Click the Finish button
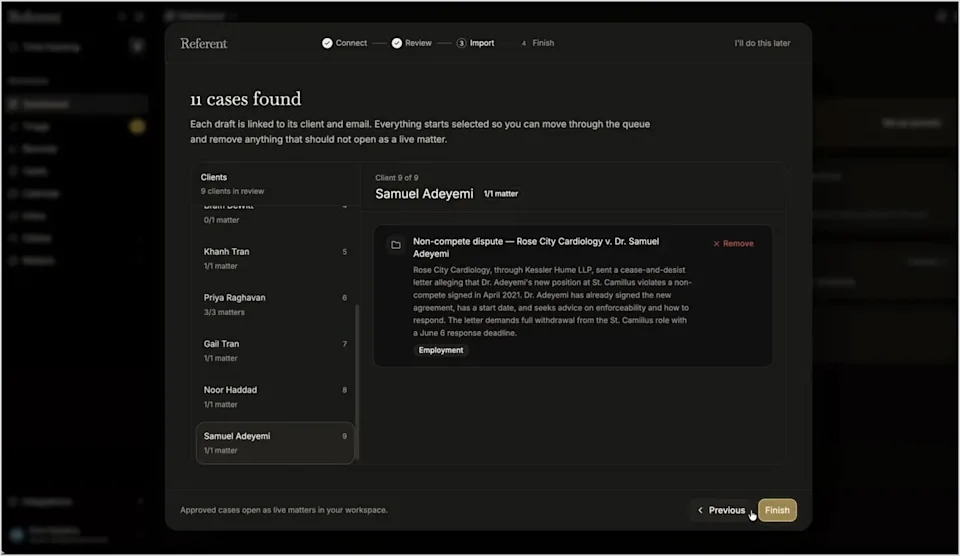 777,510
